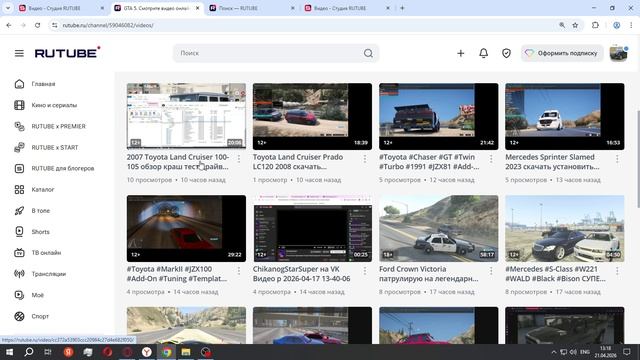
Task: Open options for #Toyota #MarkII #JZX100 video
Action: (239, 271)
